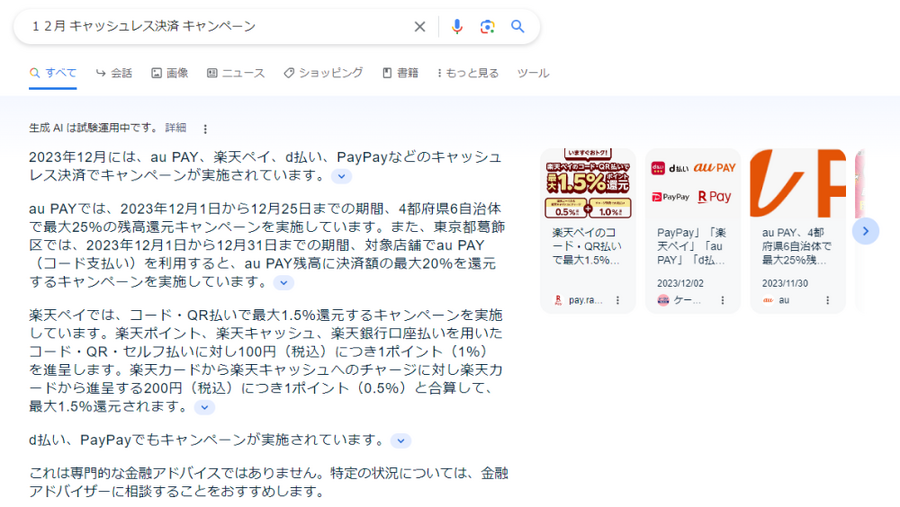Open the PayPay」「楽天ペイ」 card title
This screenshot has height=507, width=900.
coord(692,246)
